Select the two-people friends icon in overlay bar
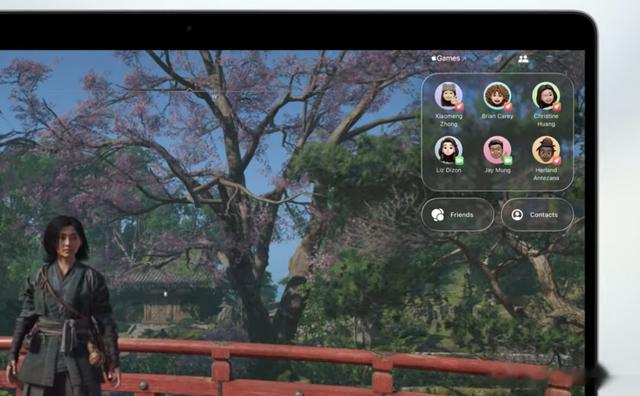 point(523,59)
